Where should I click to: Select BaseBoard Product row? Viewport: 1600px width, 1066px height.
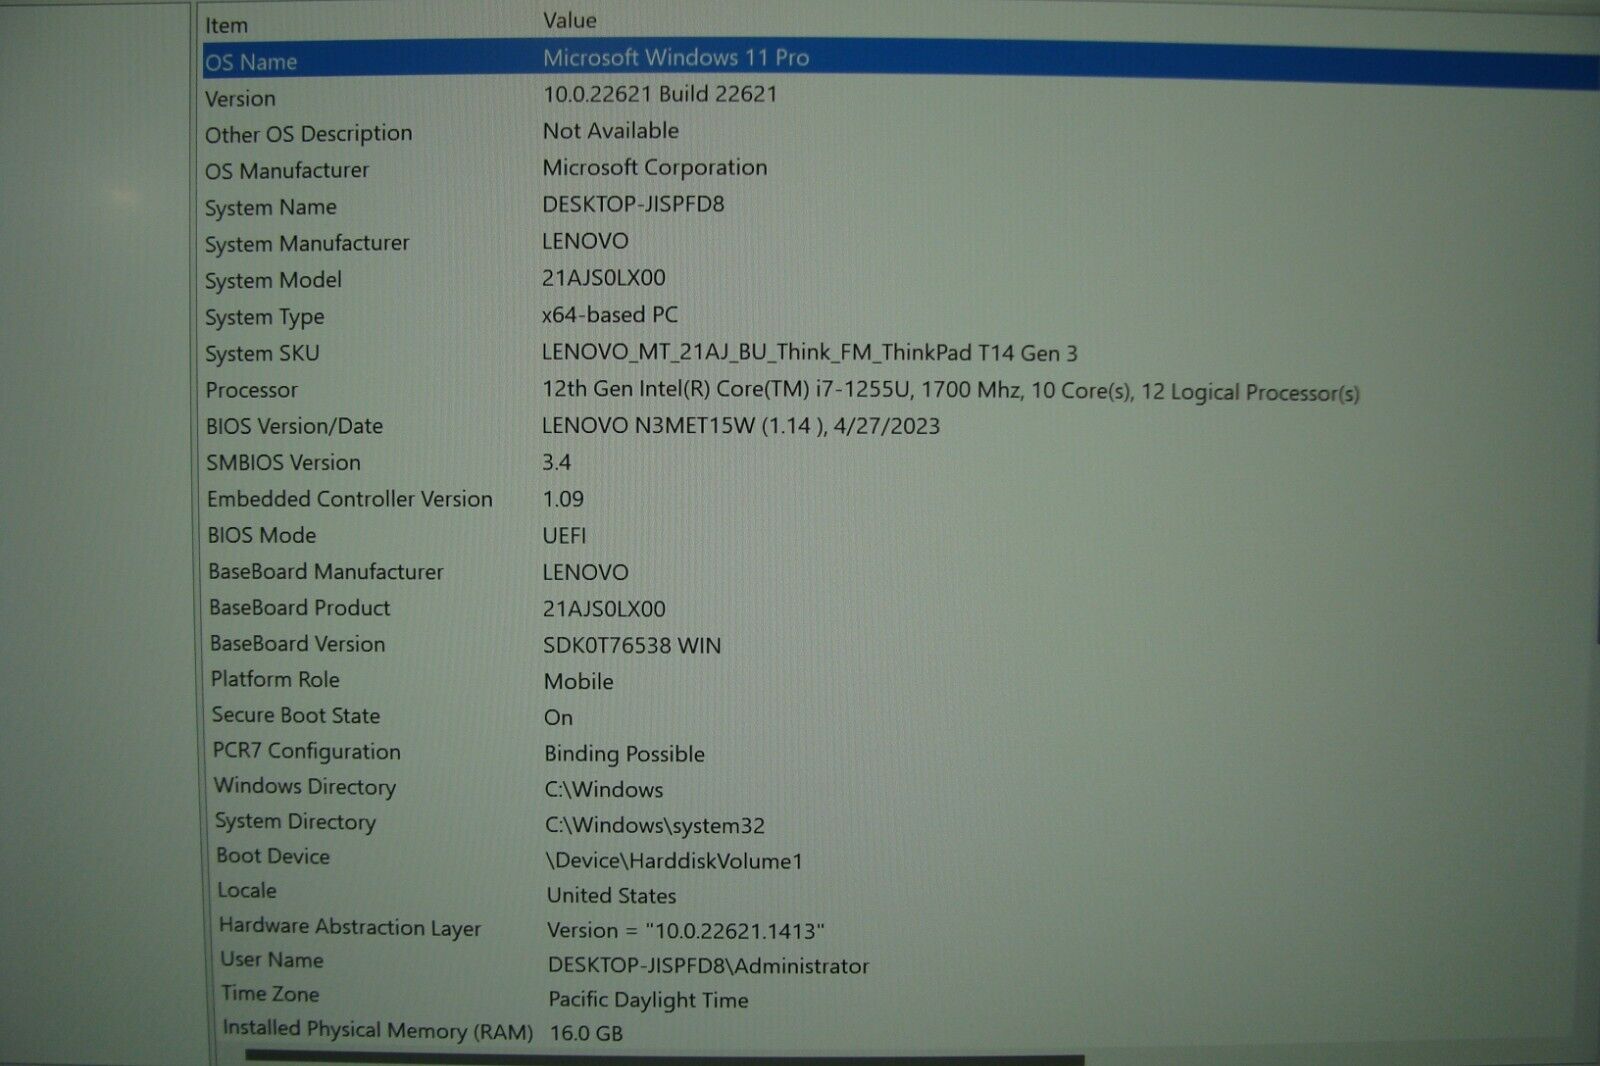tap(300, 608)
